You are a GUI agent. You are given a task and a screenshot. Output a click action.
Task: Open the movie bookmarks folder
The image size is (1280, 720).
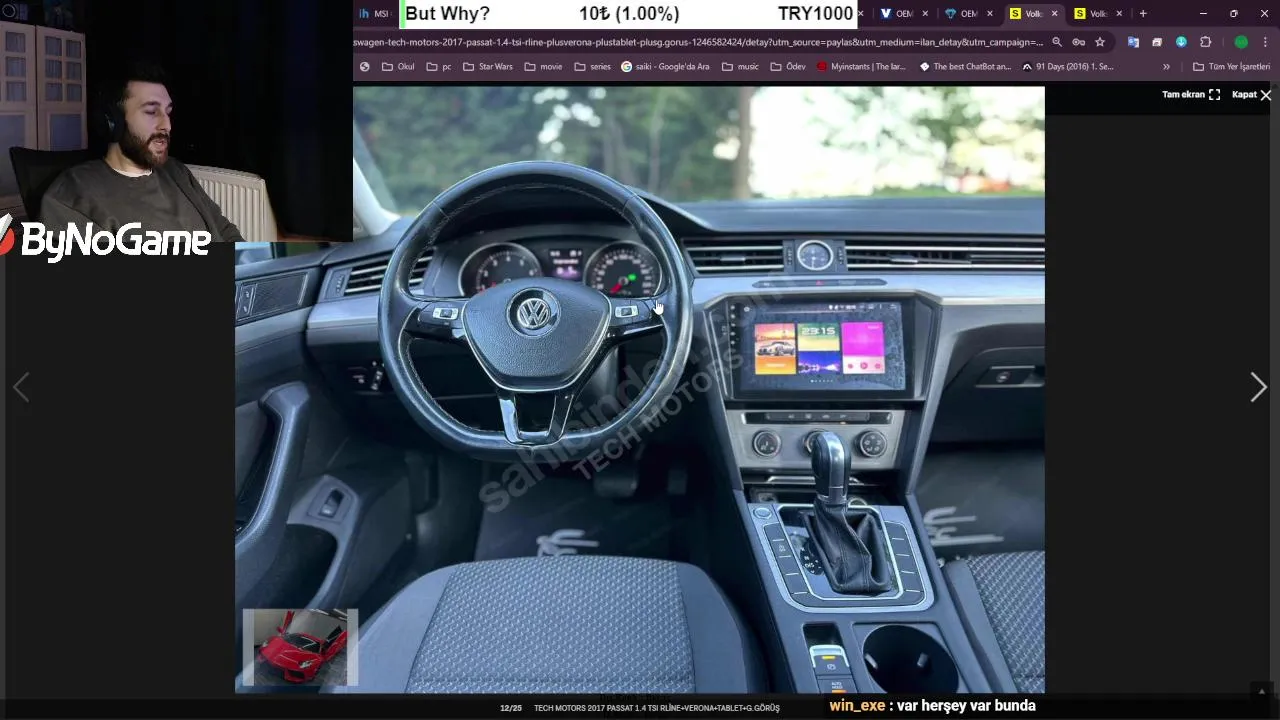tap(542, 67)
